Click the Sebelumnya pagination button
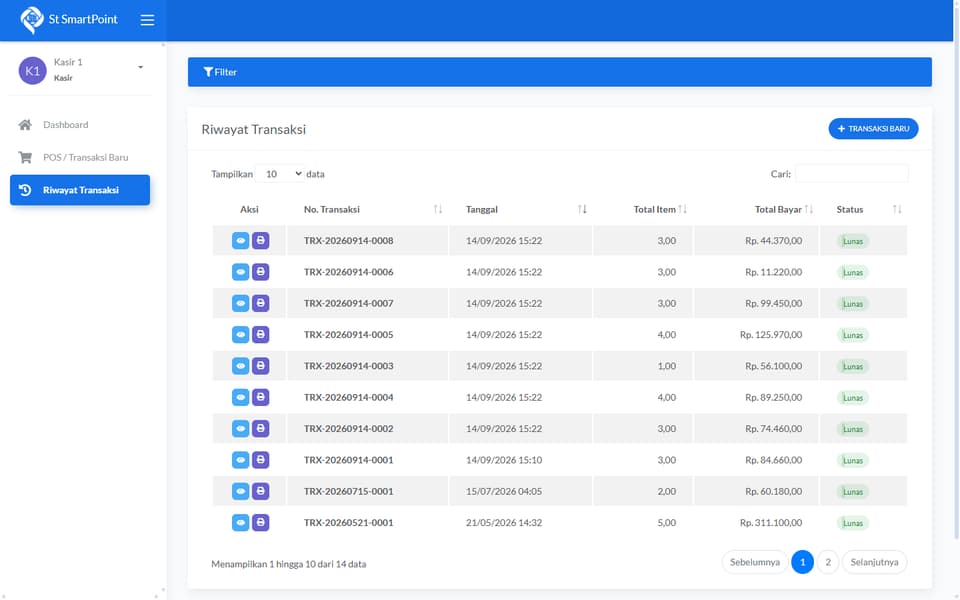This screenshot has width=960, height=600. point(755,562)
